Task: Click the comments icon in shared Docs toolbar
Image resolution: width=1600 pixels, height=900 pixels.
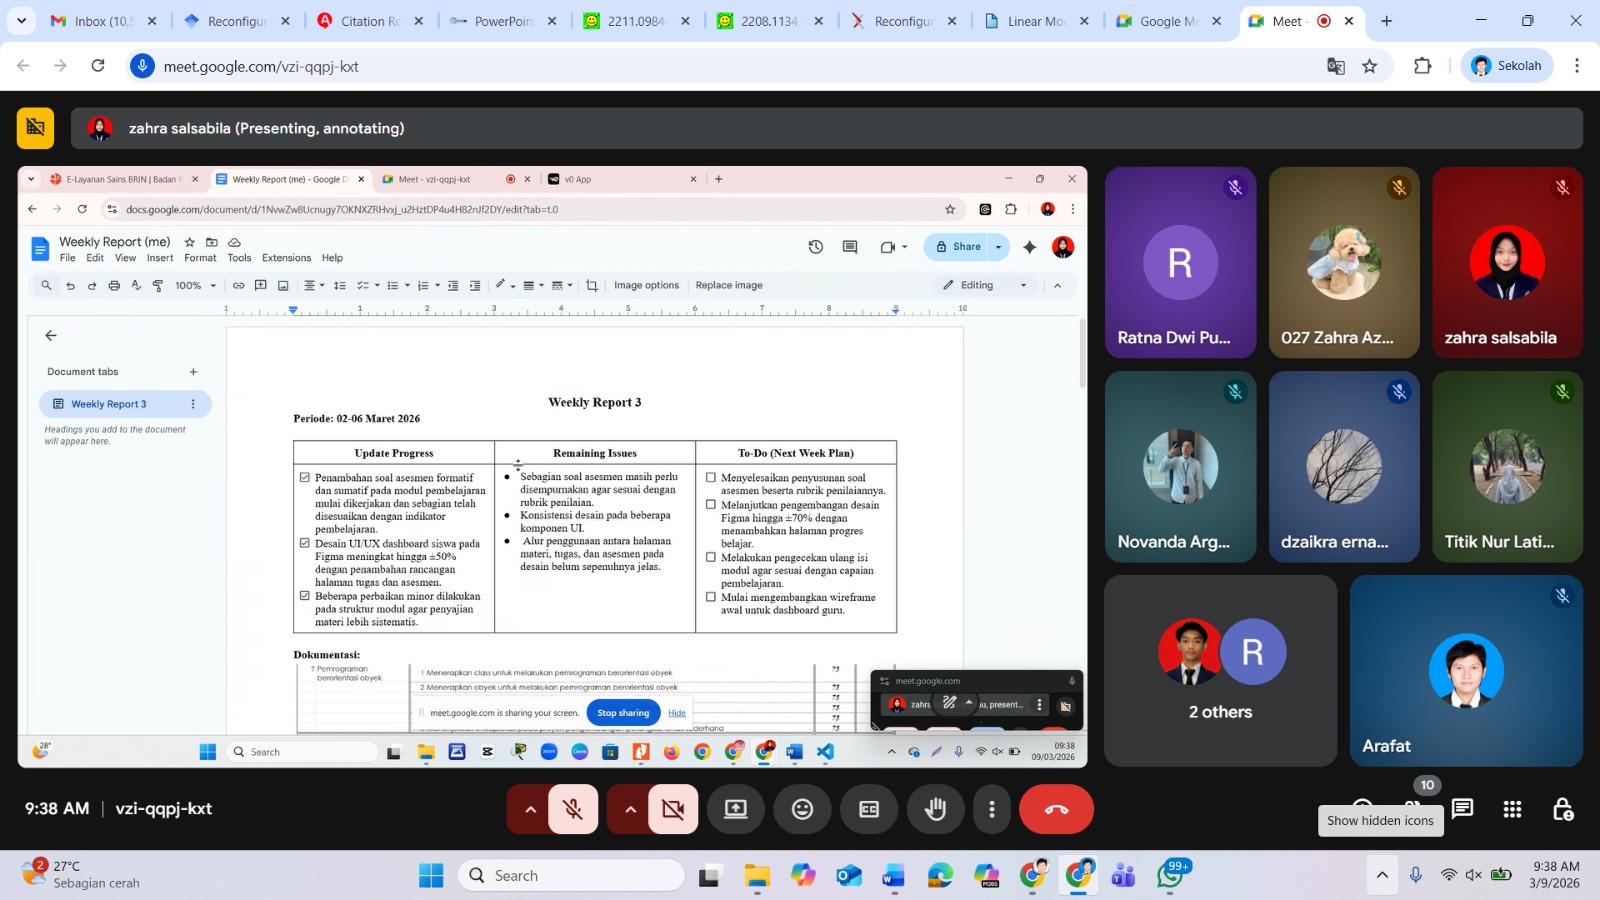Action: 850,247
